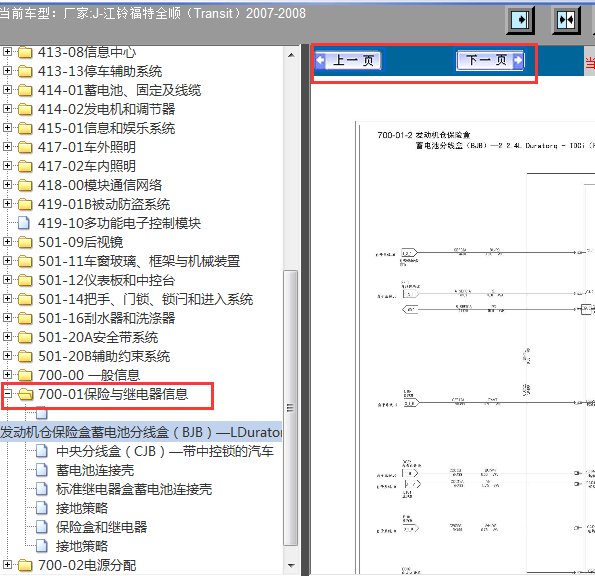The image size is (595, 576).
Task: Click document icon beside 保险盒和继电器
Action: 42,527
